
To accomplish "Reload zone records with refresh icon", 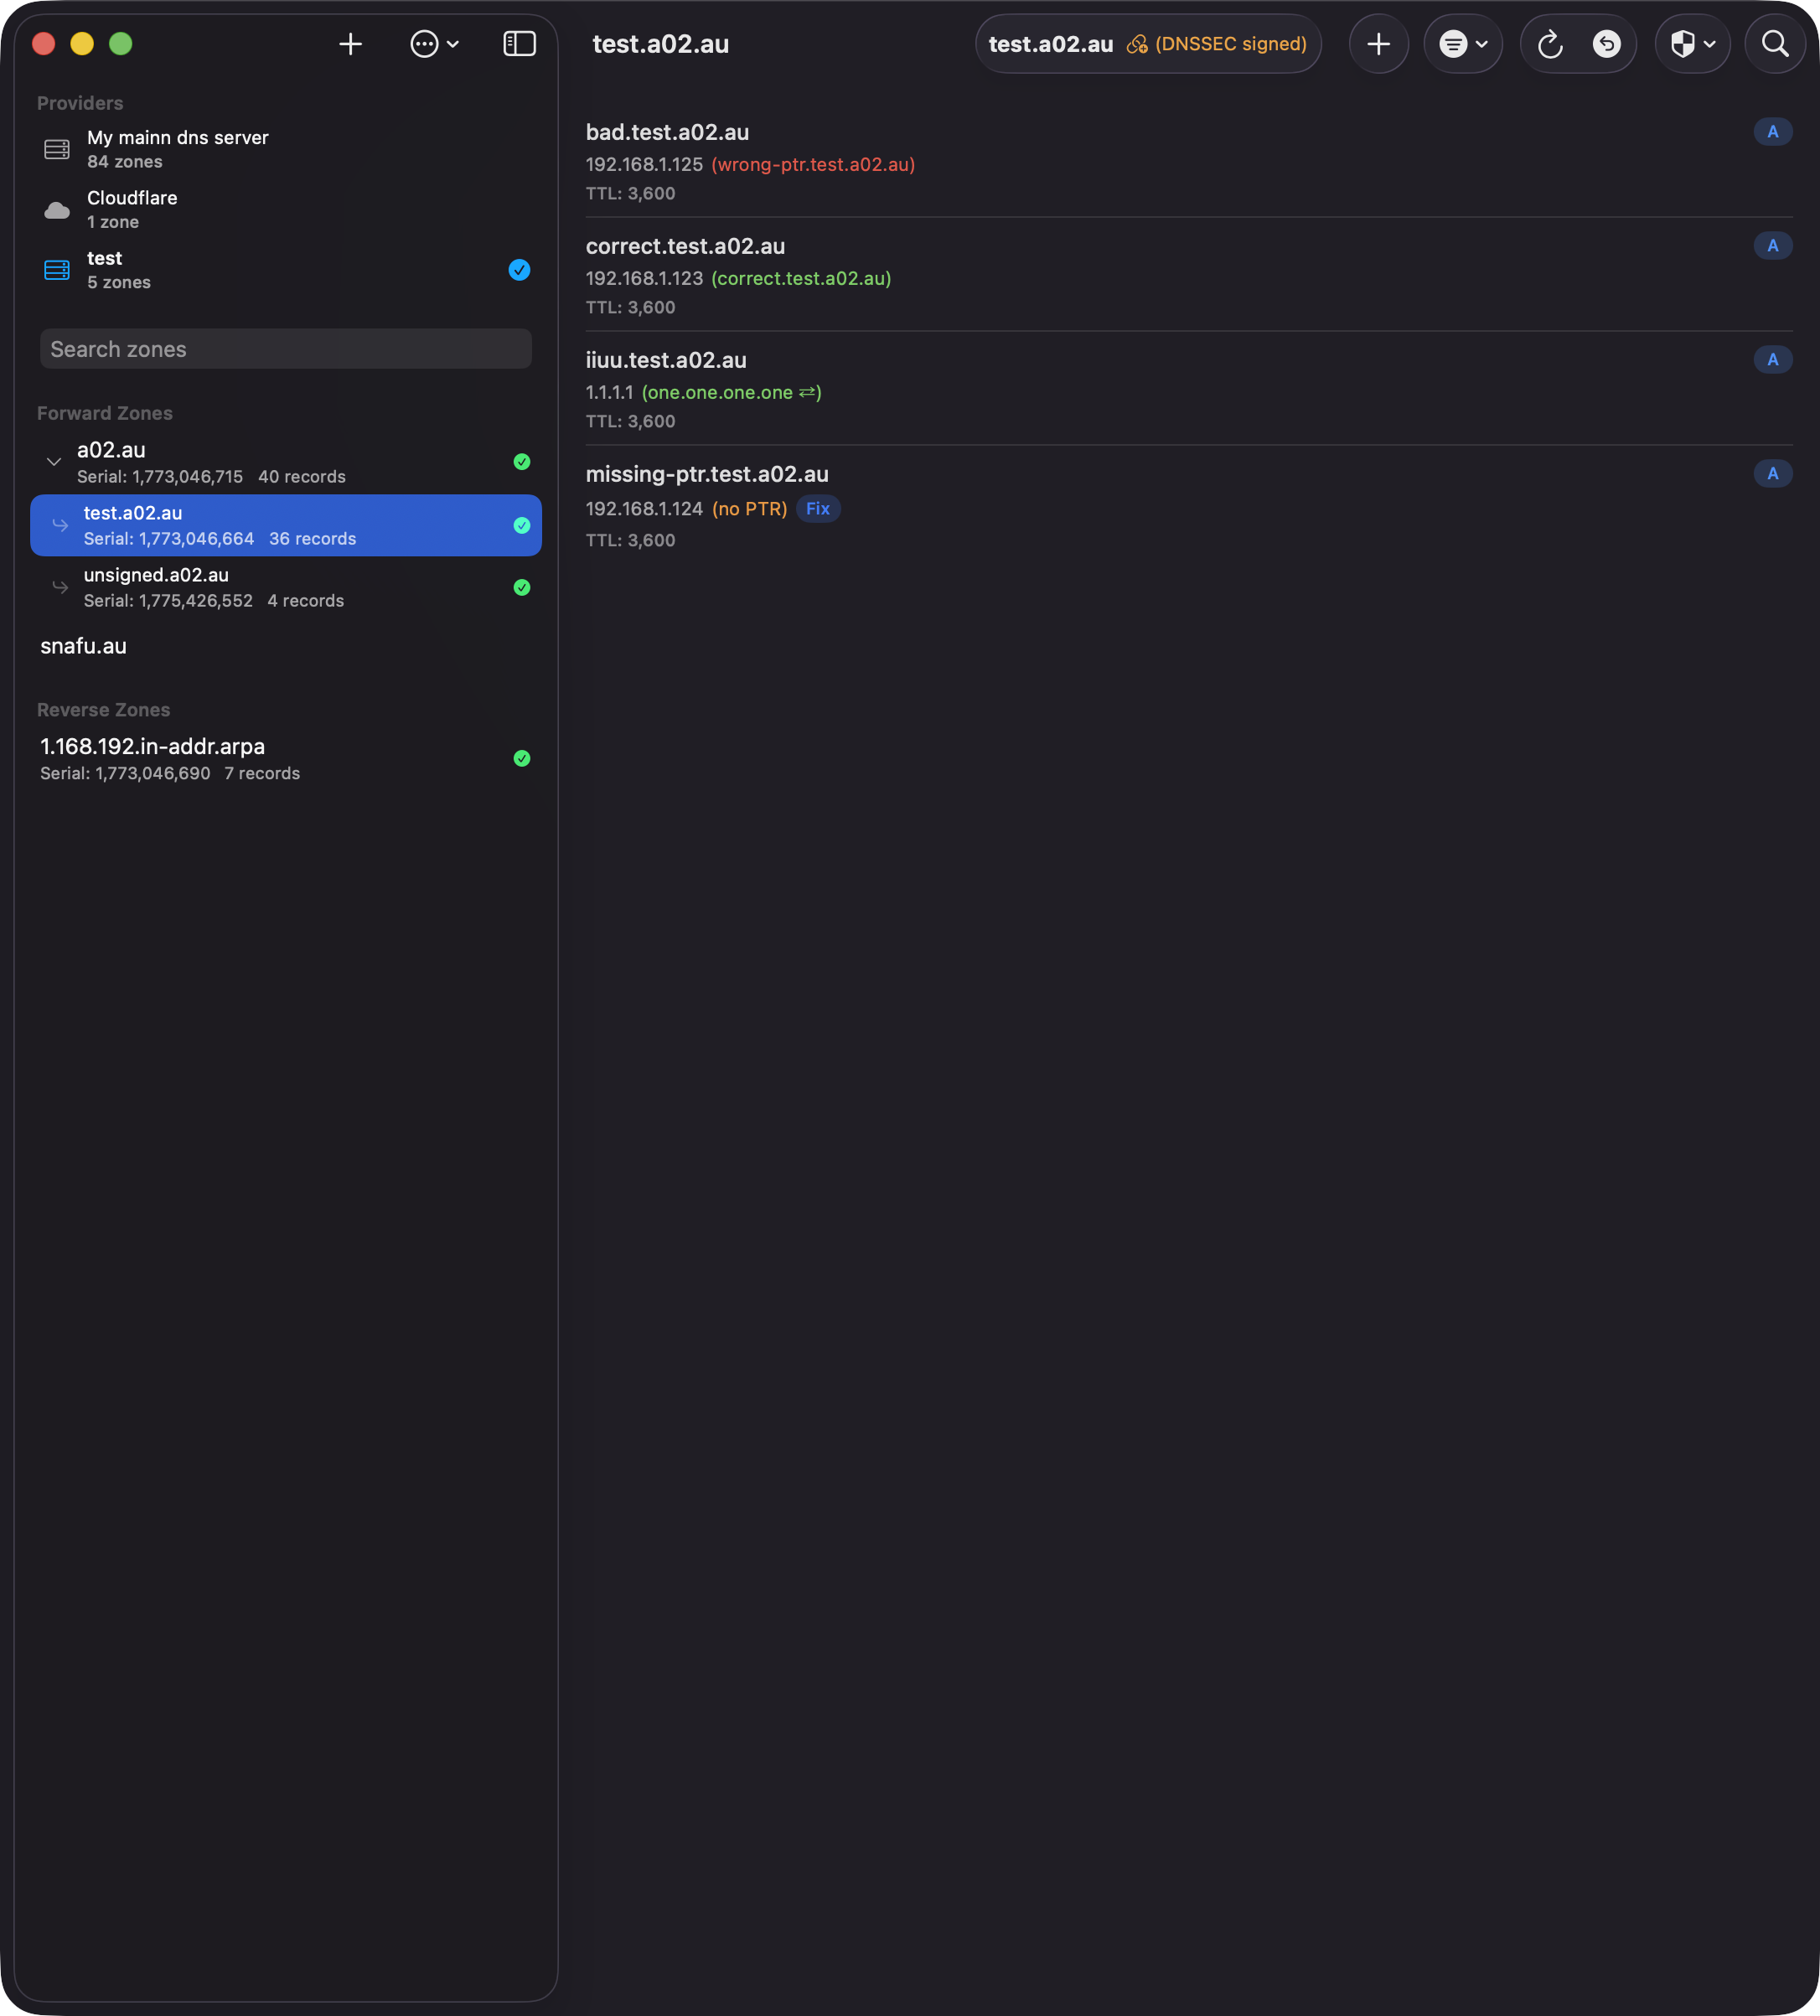I will (1550, 44).
